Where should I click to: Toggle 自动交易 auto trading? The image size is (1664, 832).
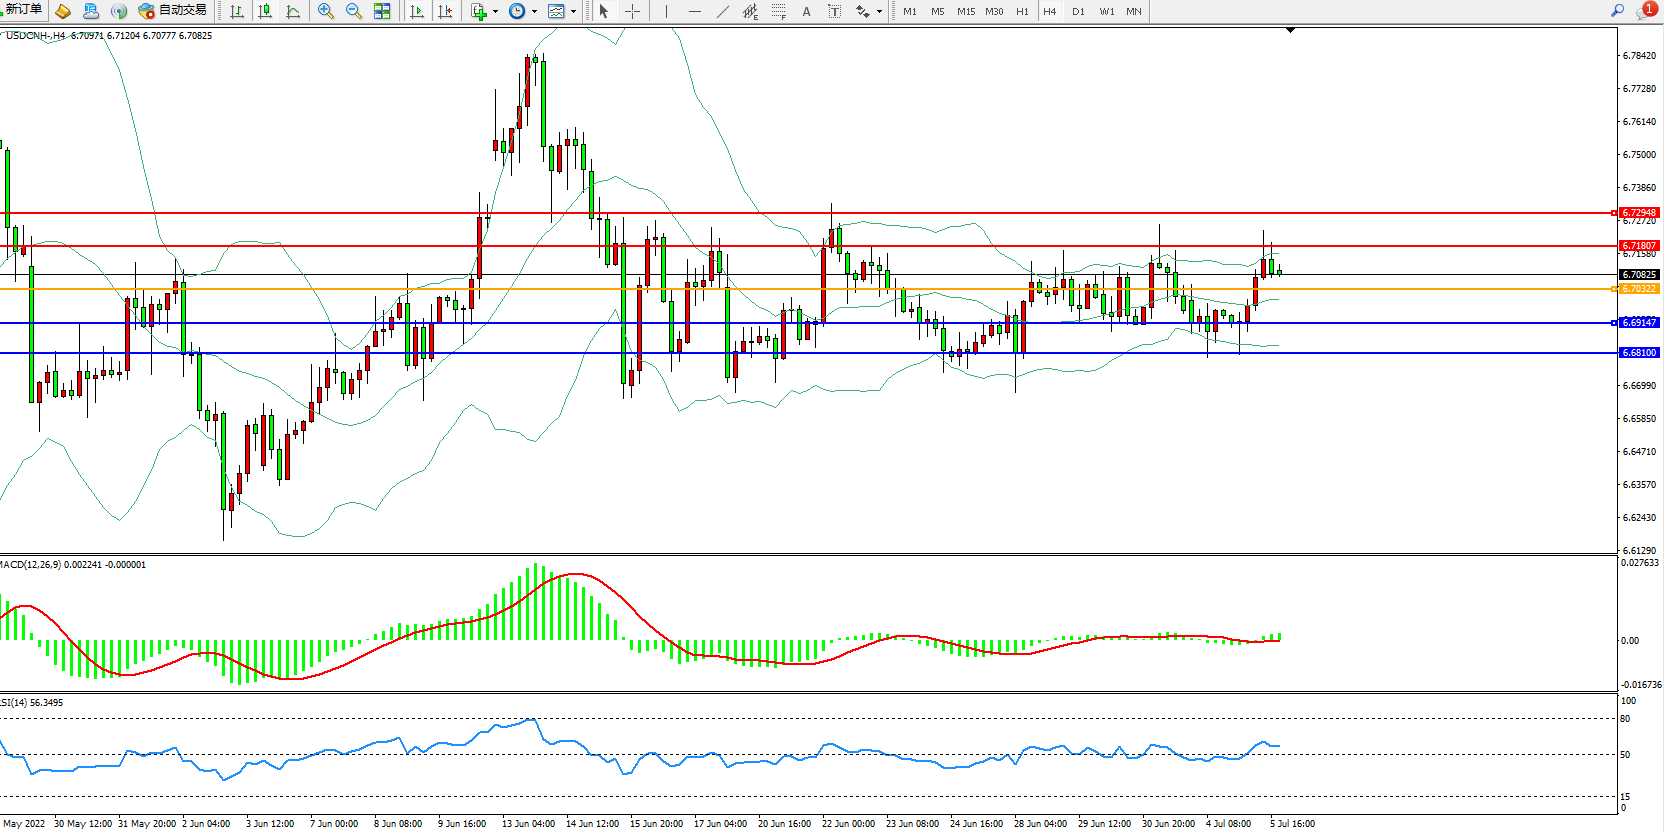coord(173,11)
